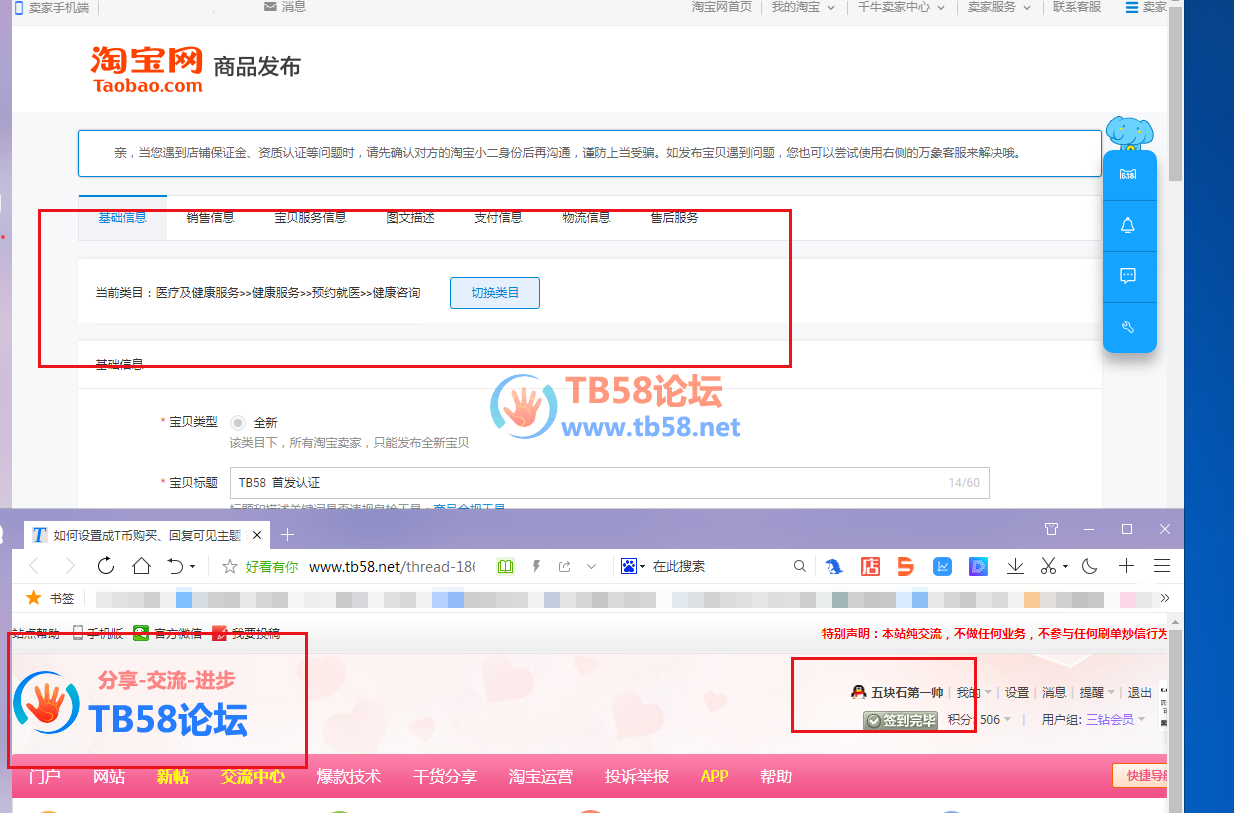Expand more bookmarks chevron
The width and height of the screenshot is (1234, 813).
coord(1164,598)
